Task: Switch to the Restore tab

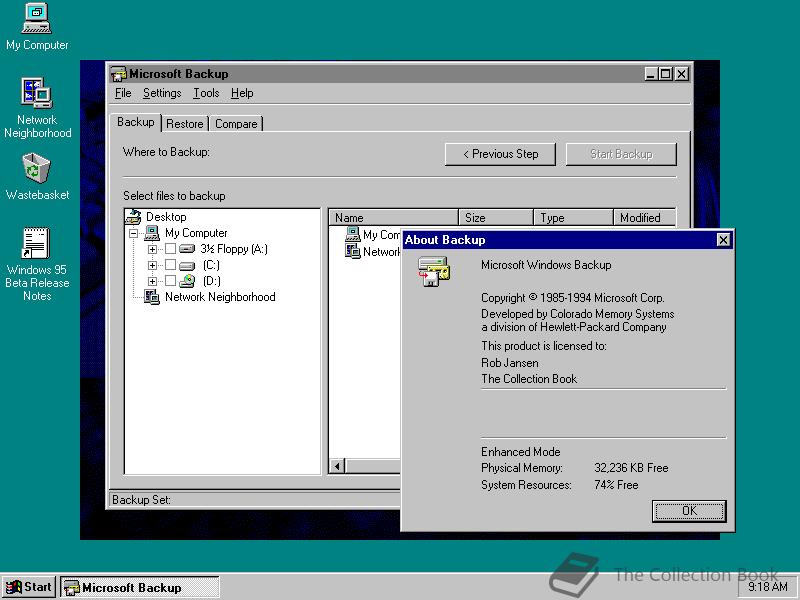Action: [185, 124]
